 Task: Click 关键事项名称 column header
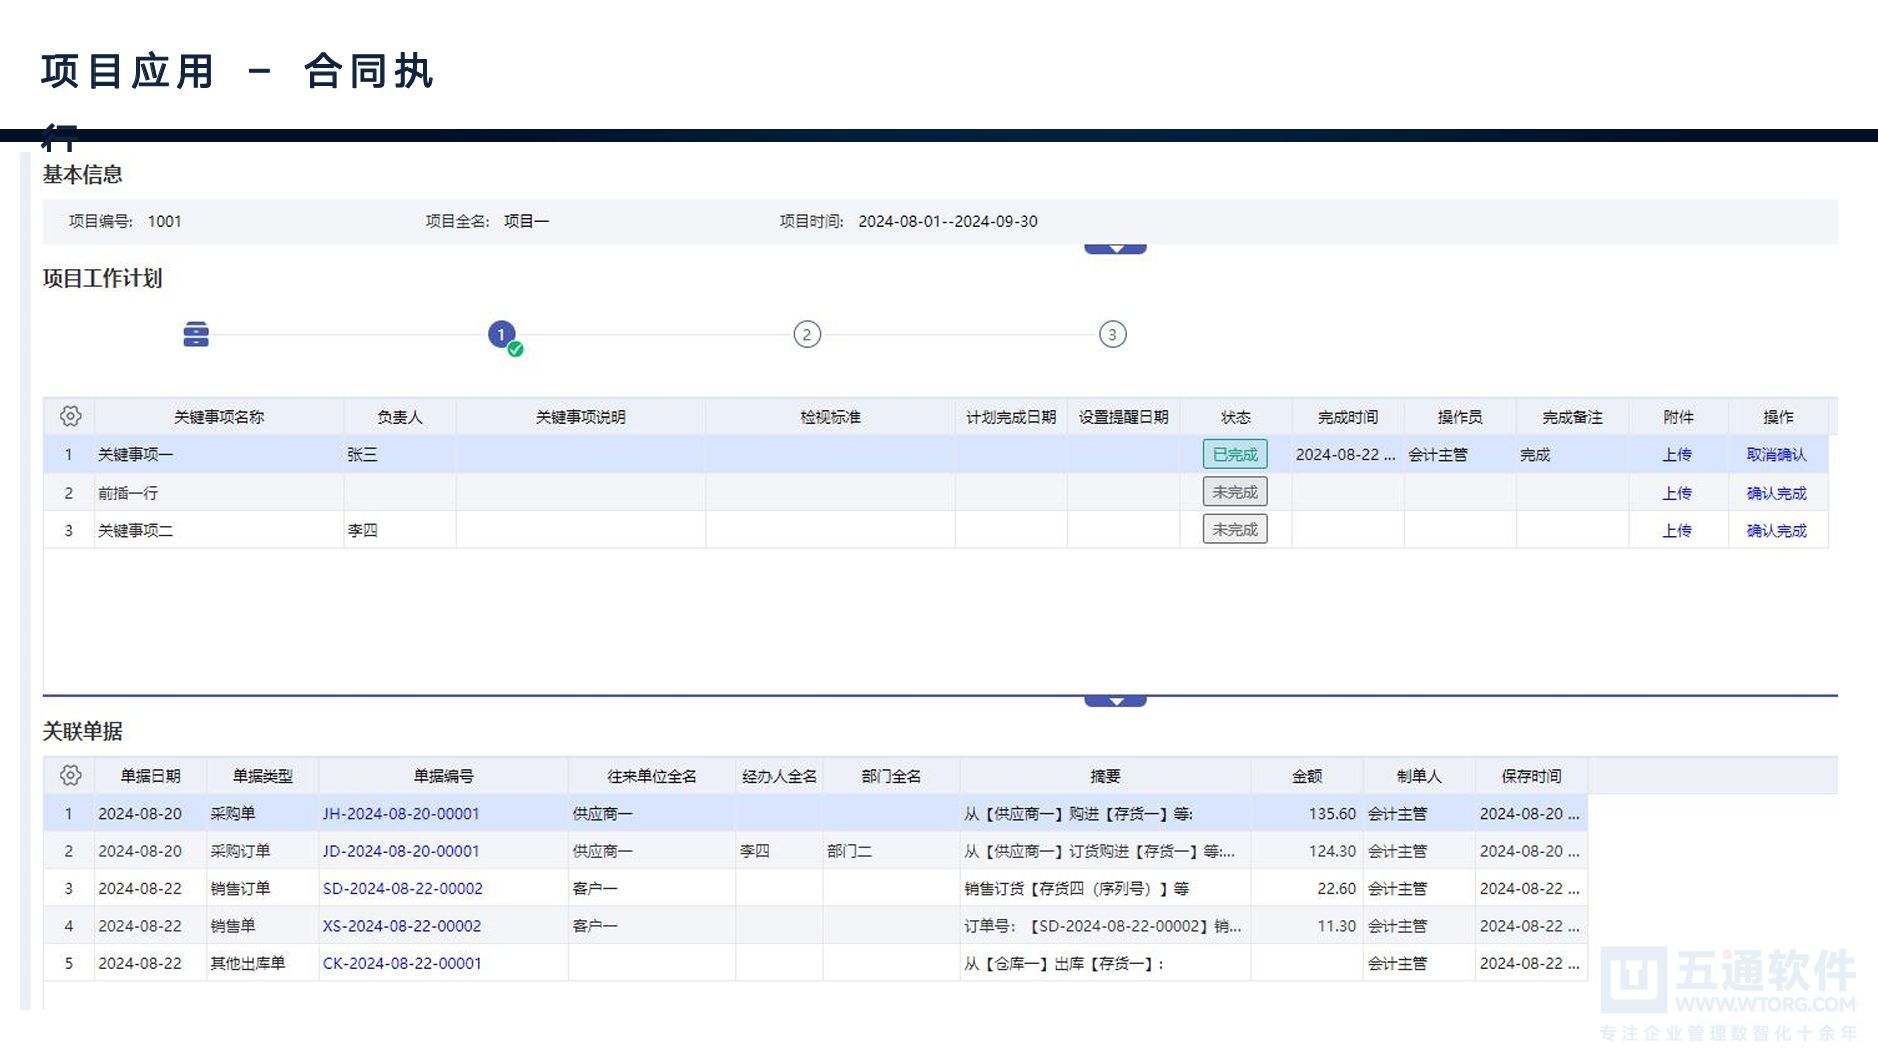[219, 417]
